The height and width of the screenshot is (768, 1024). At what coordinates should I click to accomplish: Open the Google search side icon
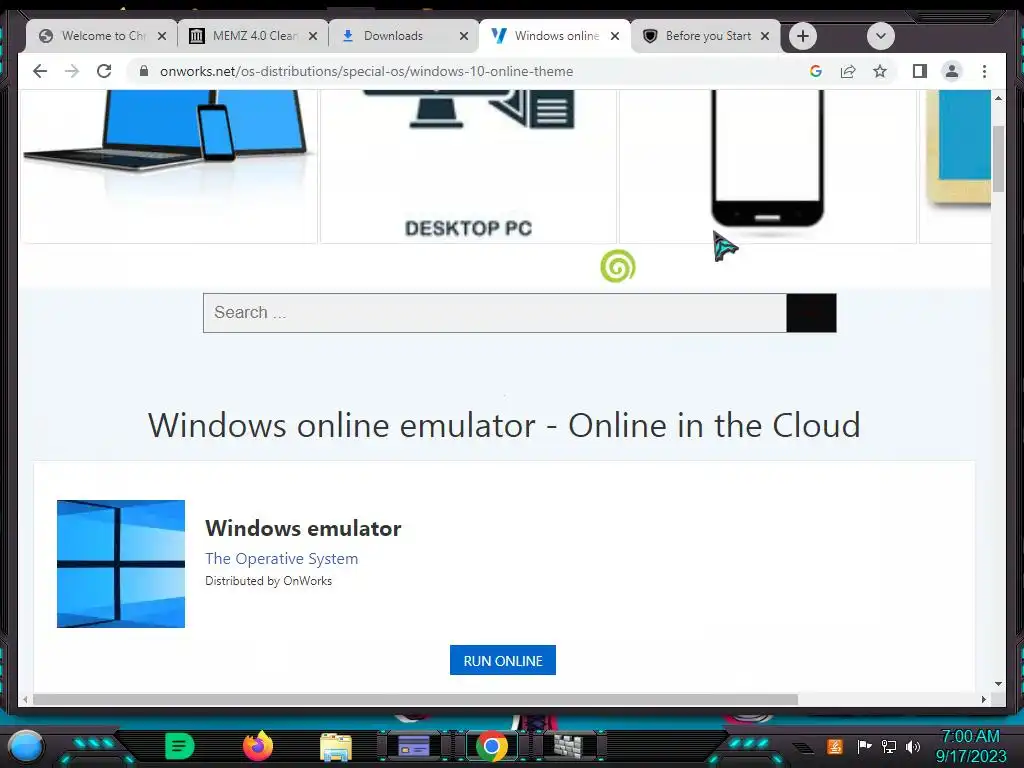pyautogui.click(x=816, y=71)
